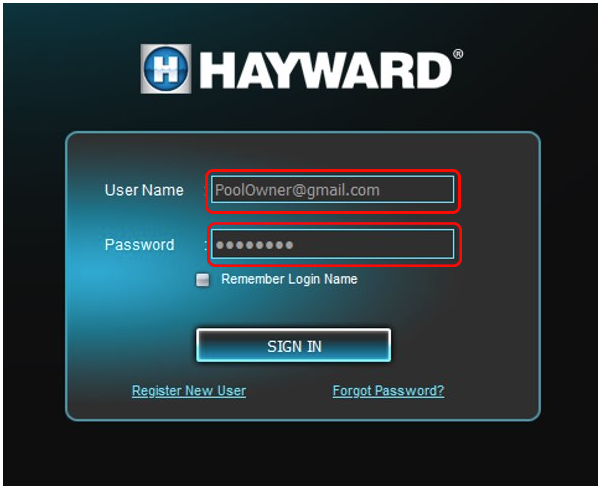Focus the User Name input field

click(333, 190)
